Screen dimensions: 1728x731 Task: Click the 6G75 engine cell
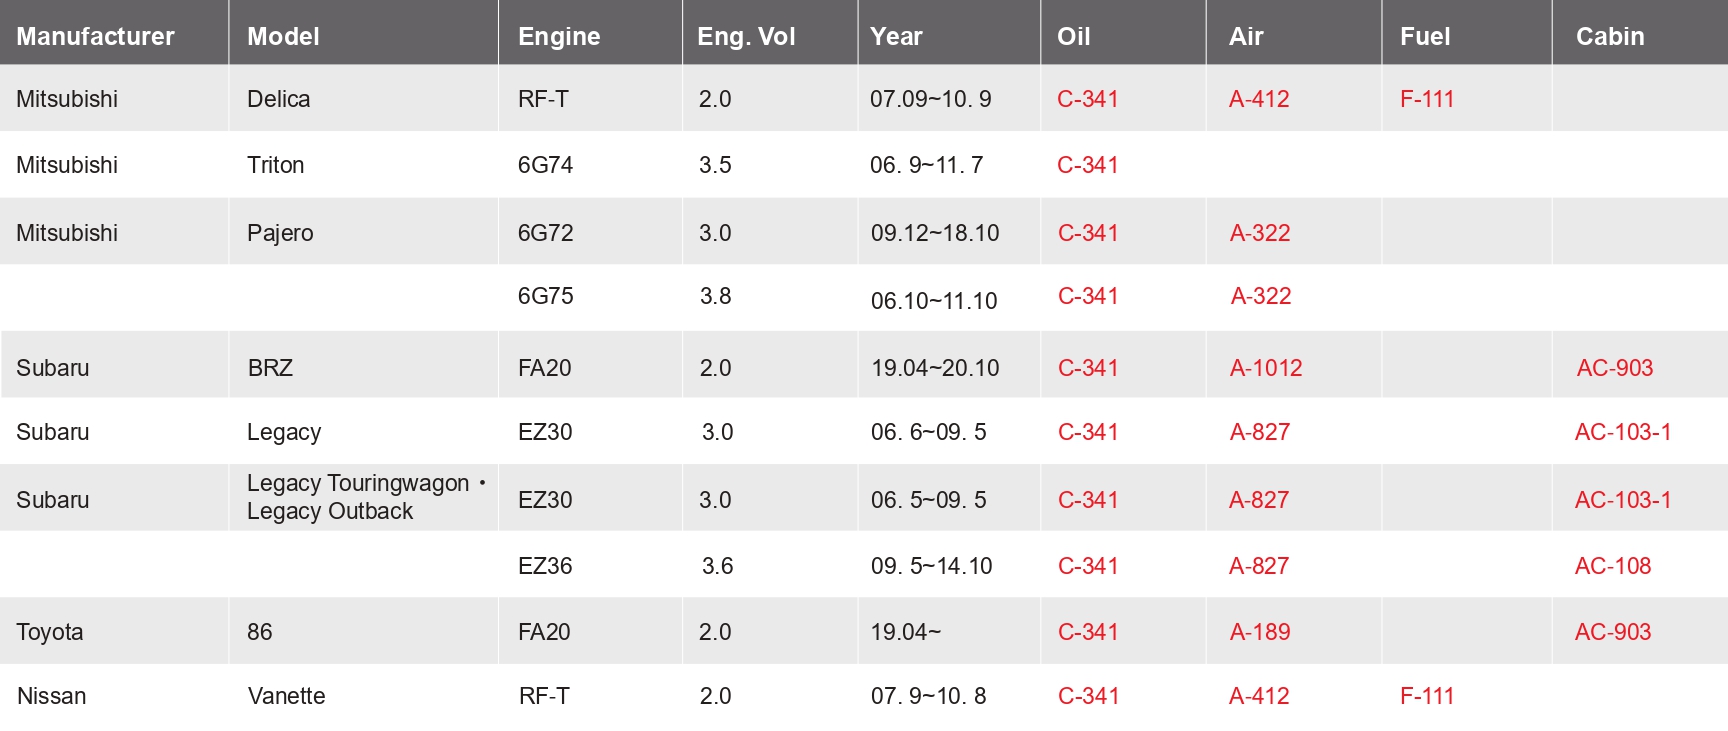[x=545, y=296]
